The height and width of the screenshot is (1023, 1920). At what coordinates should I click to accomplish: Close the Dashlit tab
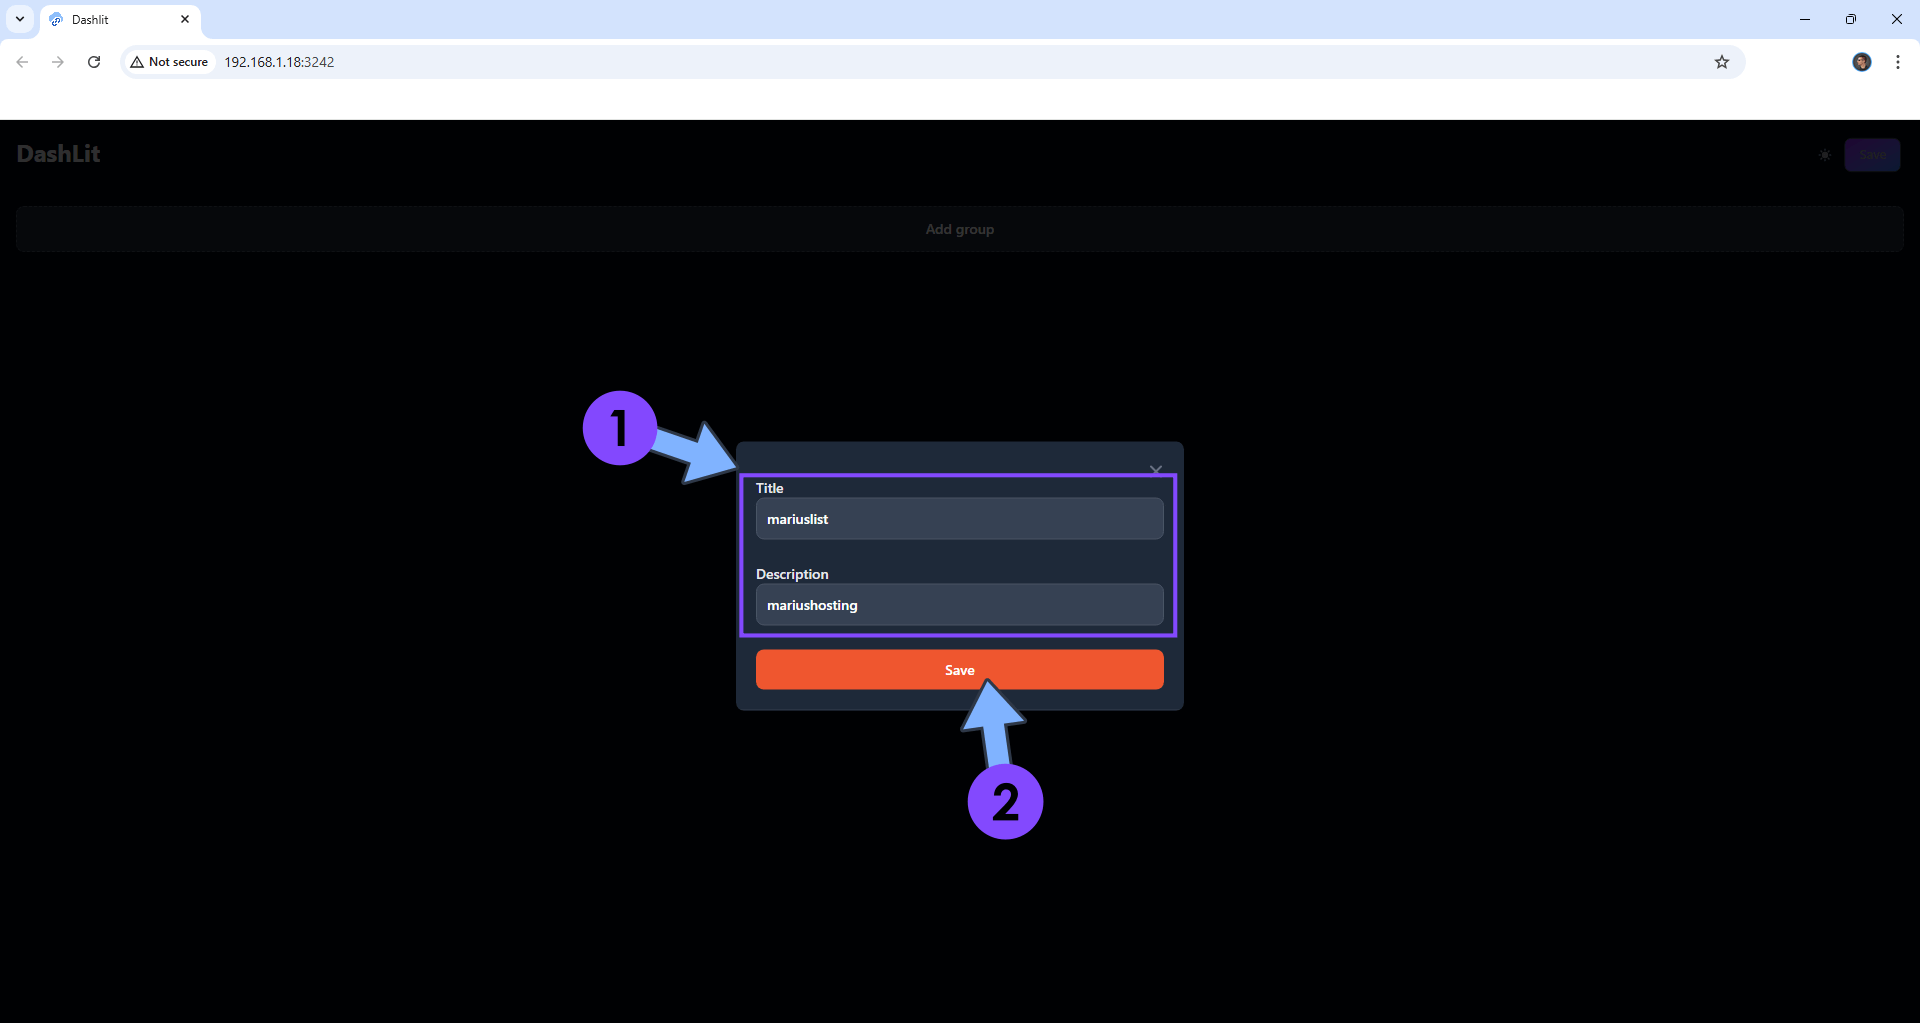(185, 19)
